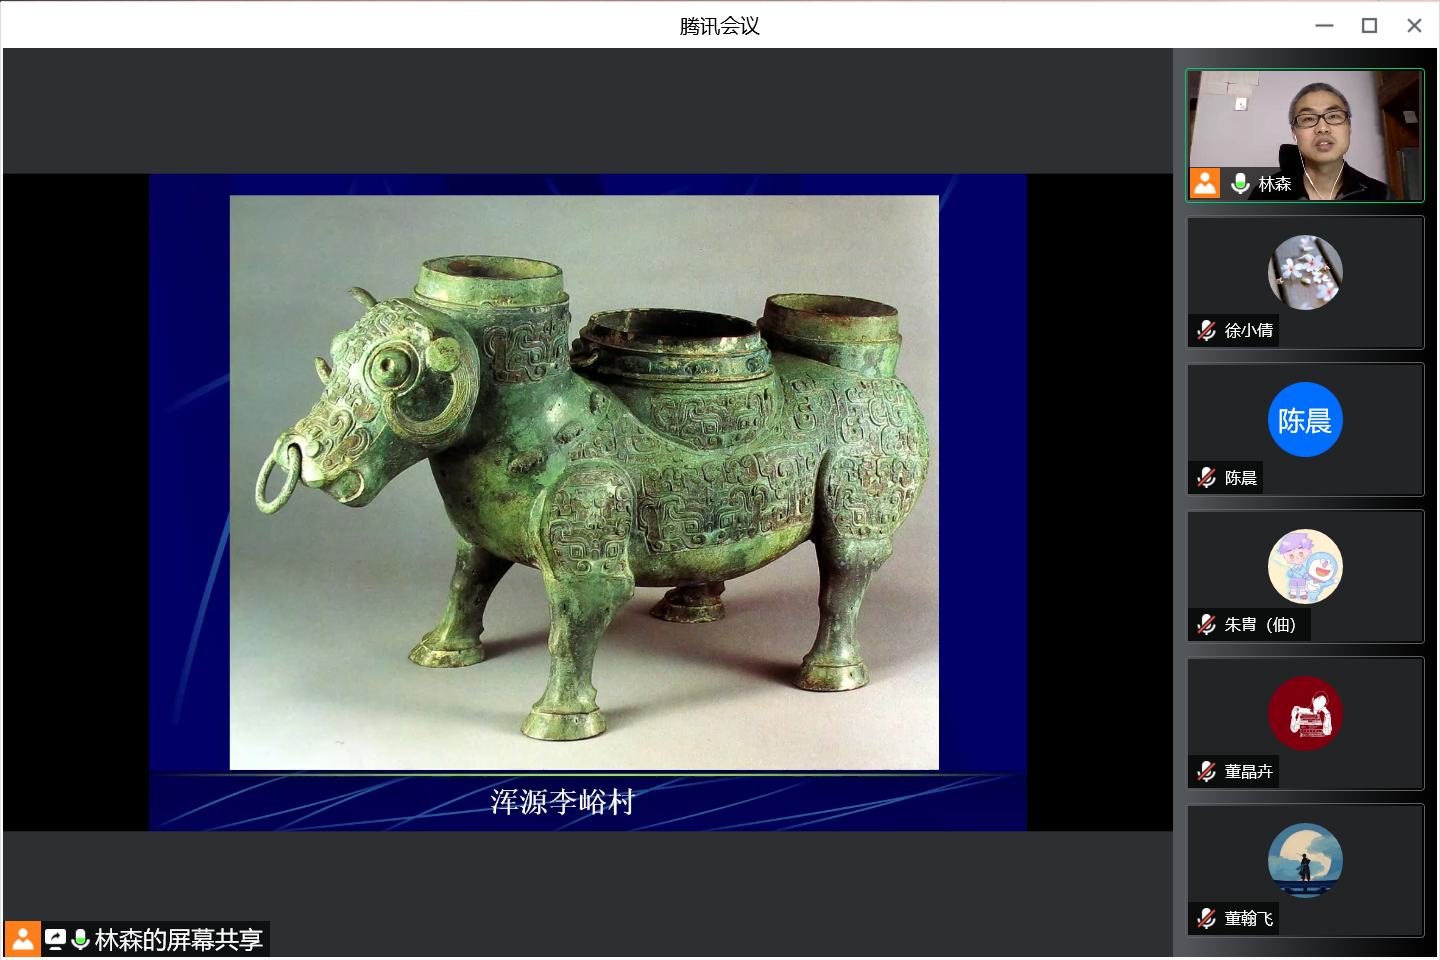Viewport: 1440px width, 960px height.
Task: Click the green mic icon before 林森的屏幕共享
Action: tap(81, 939)
